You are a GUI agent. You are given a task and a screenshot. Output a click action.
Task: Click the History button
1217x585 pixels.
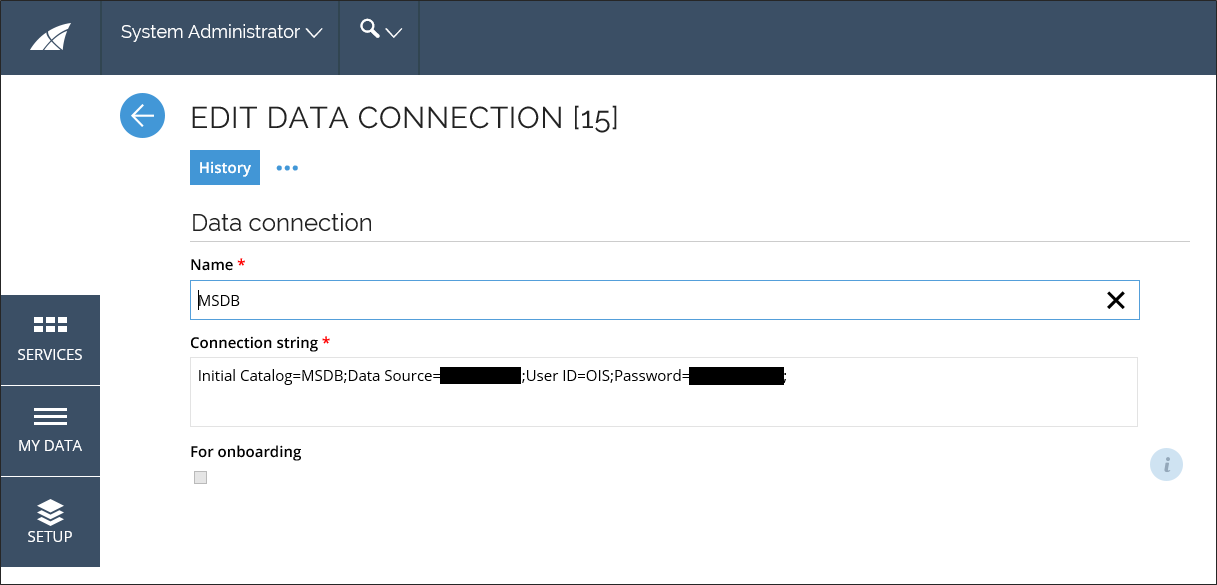click(225, 168)
